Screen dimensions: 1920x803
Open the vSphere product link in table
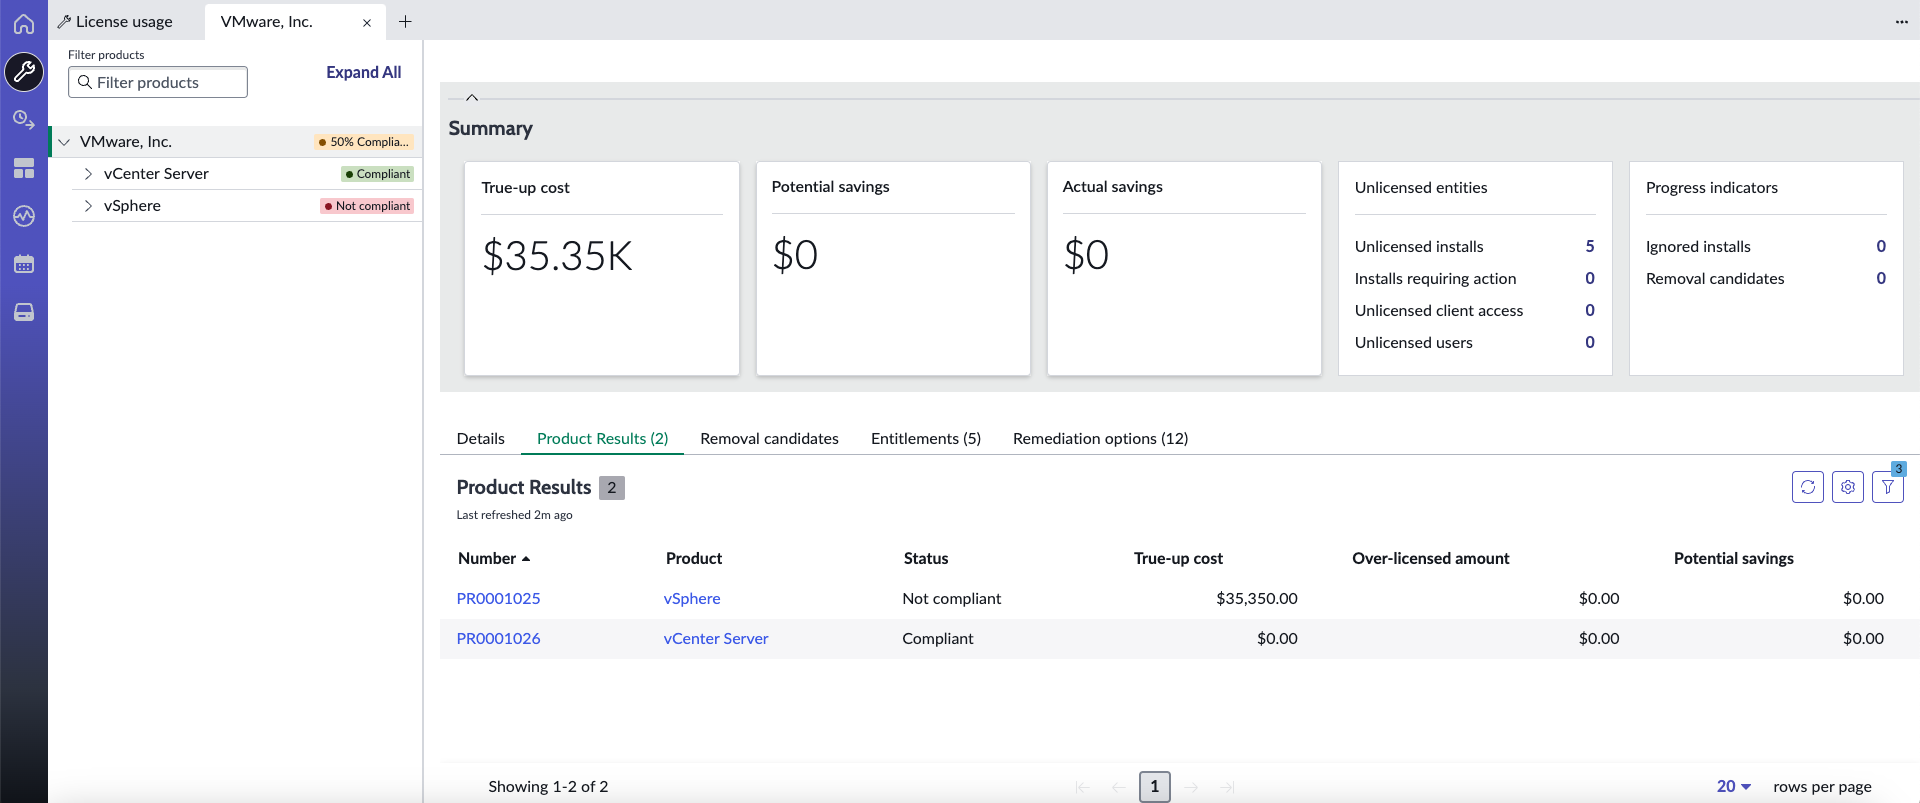pyautogui.click(x=692, y=598)
